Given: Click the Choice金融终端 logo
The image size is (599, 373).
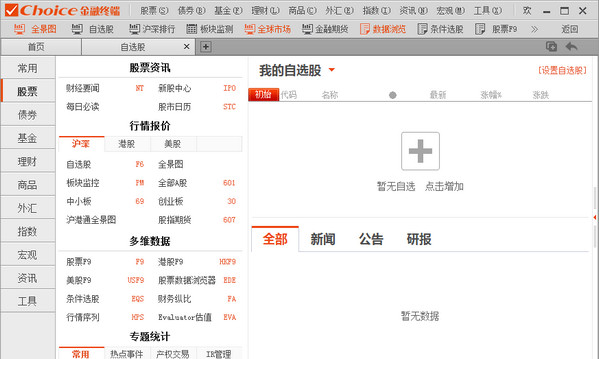Looking at the screenshot, I should [63, 10].
